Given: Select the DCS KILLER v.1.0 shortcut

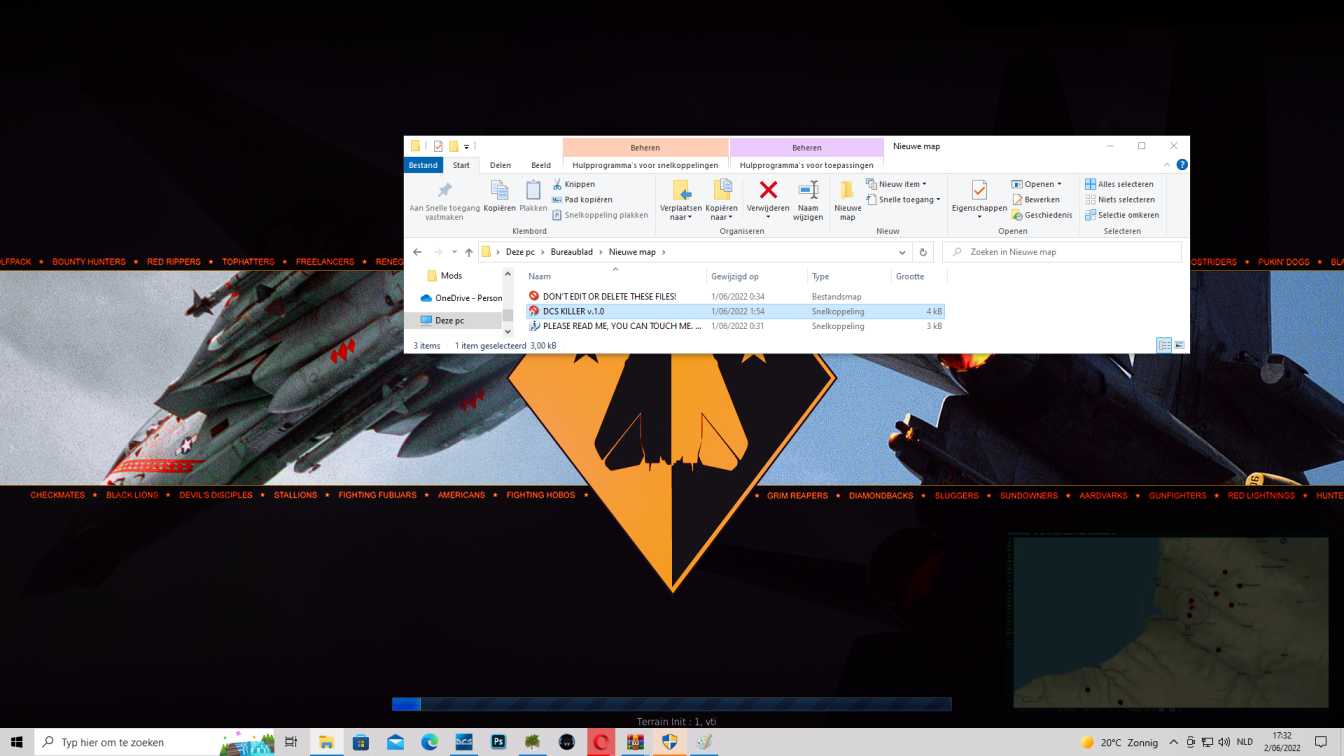Looking at the screenshot, I should click(x=573, y=311).
